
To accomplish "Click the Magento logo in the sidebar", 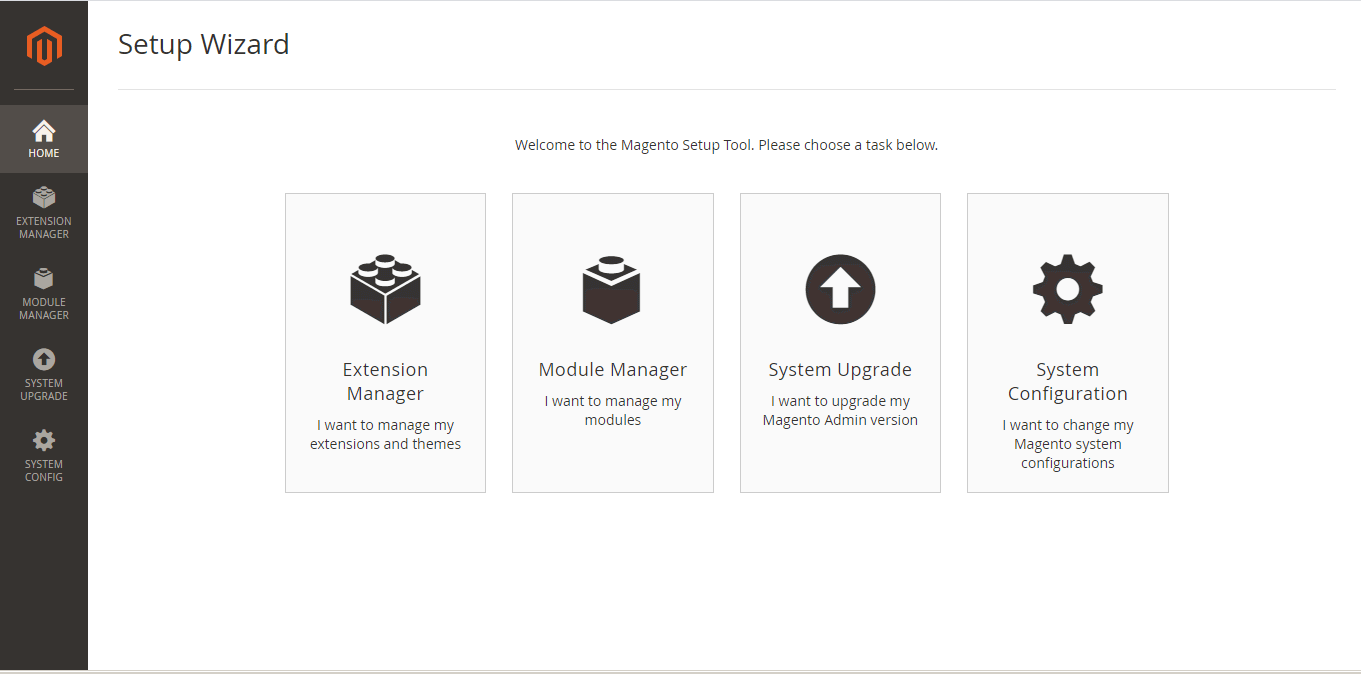I will tap(44, 45).
